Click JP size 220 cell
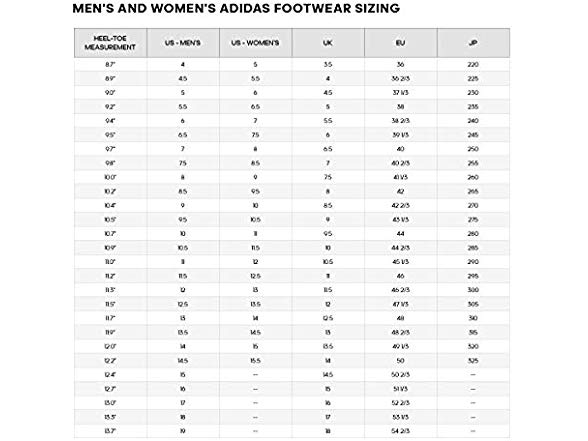This screenshot has height=441, width=588. click(473, 64)
